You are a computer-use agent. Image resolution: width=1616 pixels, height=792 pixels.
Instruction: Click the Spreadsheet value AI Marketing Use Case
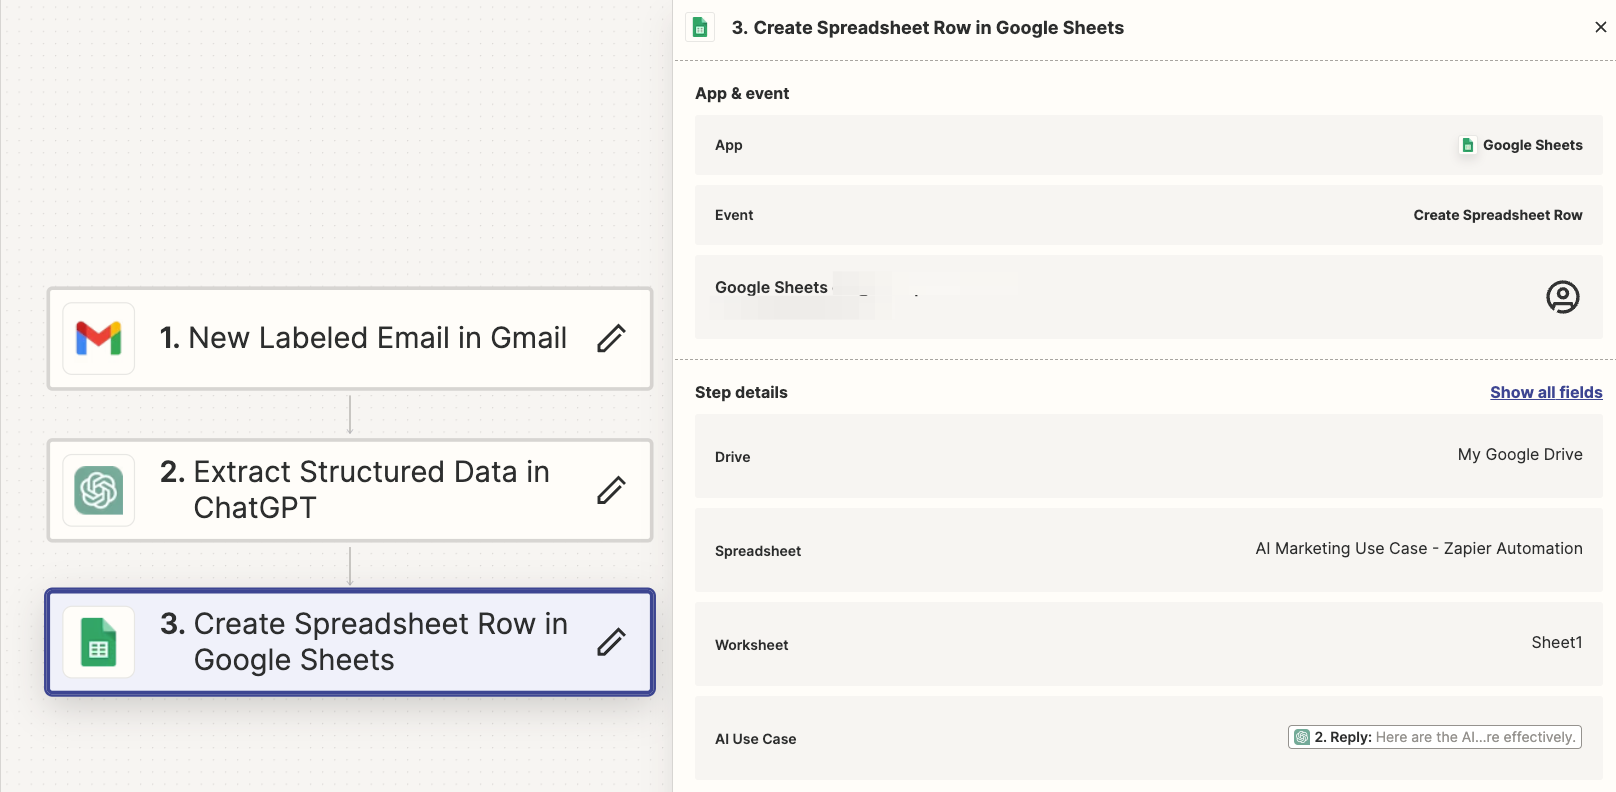tap(1418, 548)
